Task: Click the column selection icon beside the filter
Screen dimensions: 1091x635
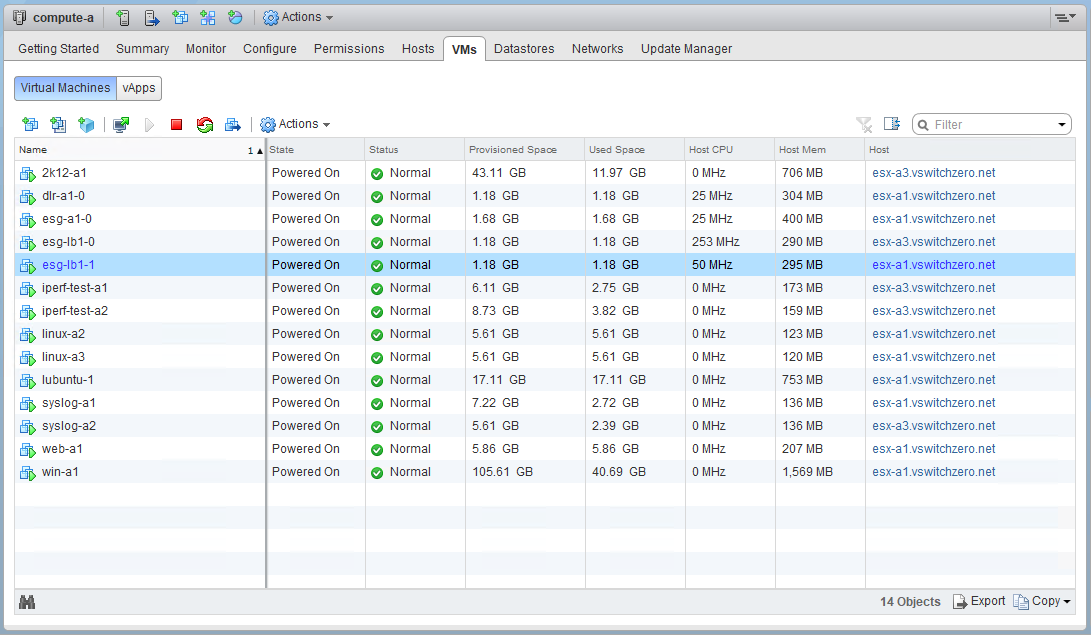Action: (x=892, y=124)
